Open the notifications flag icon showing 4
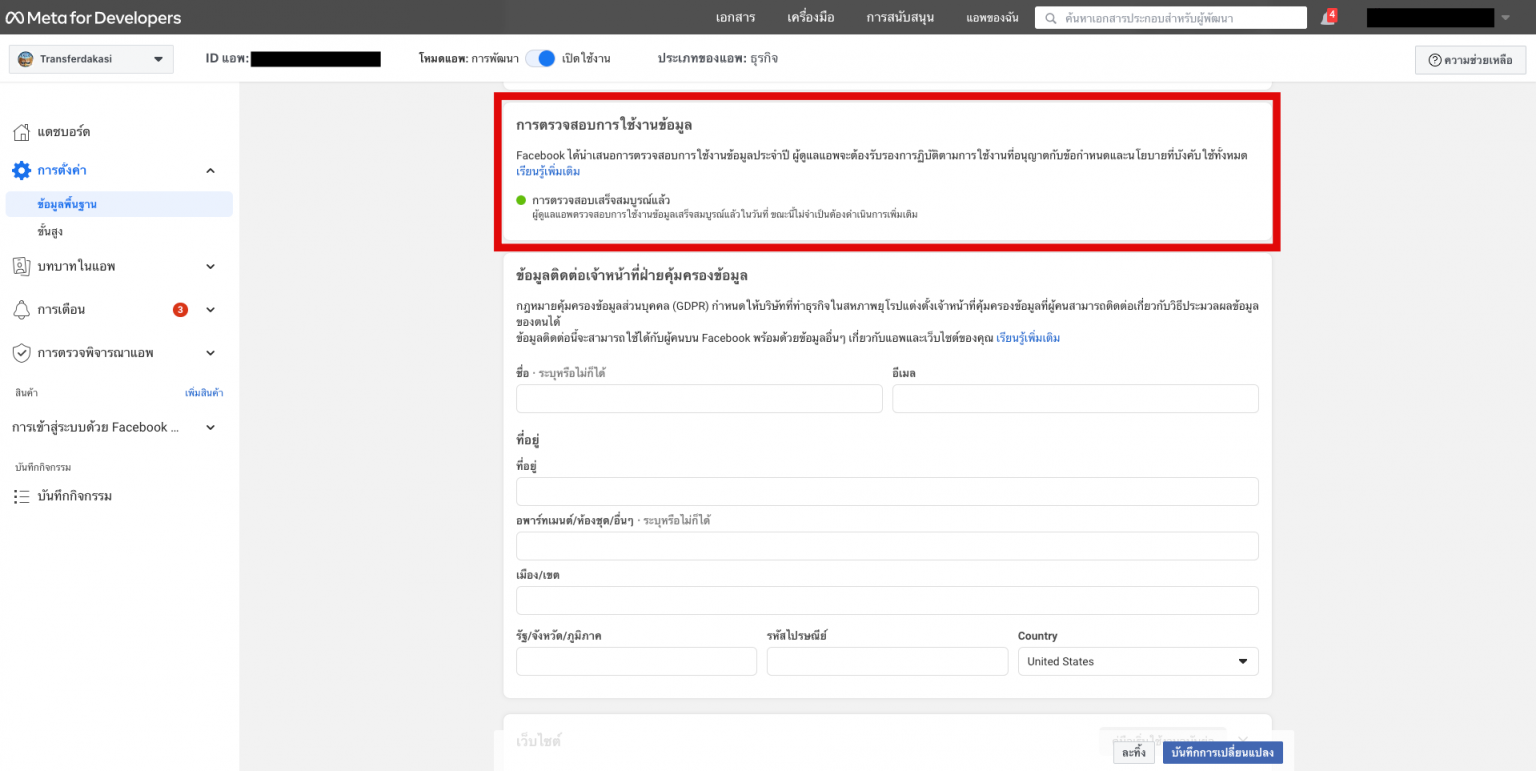 click(1327, 17)
